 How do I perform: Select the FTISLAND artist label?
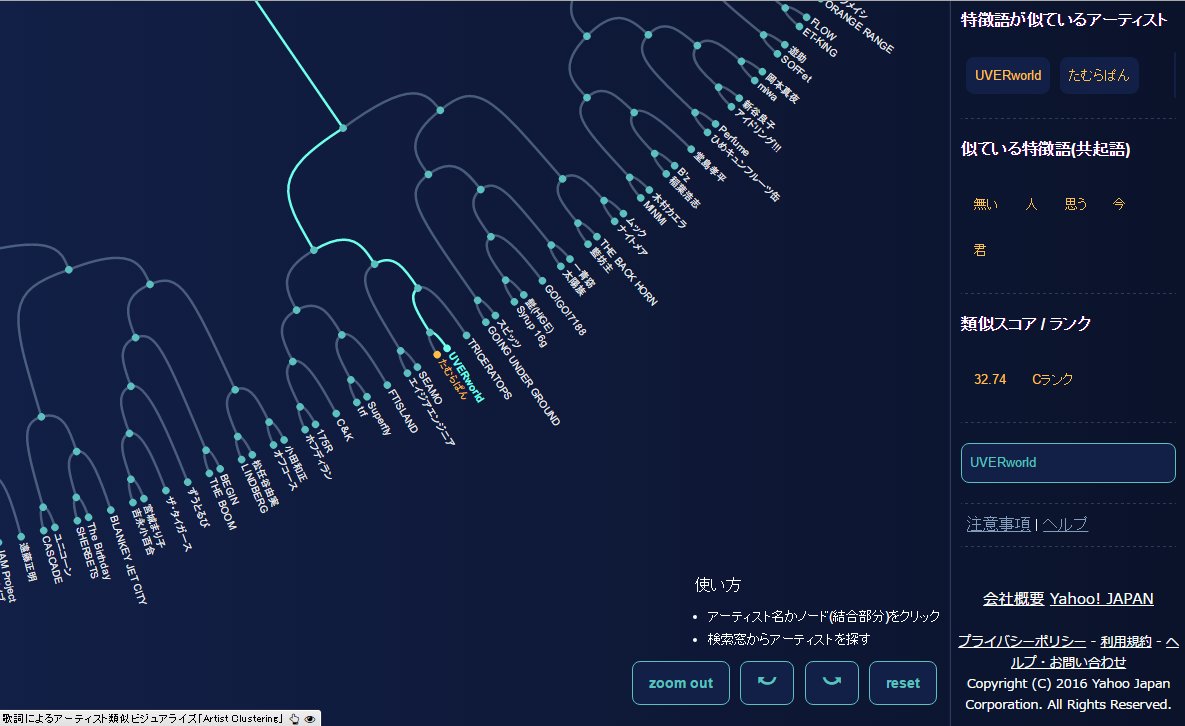pos(403,410)
